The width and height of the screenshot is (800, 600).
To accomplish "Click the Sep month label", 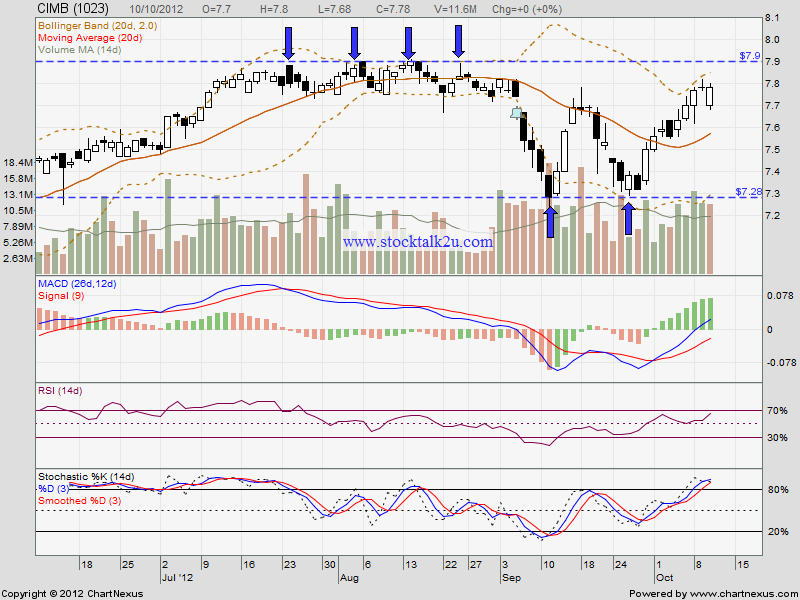I will (x=511, y=578).
